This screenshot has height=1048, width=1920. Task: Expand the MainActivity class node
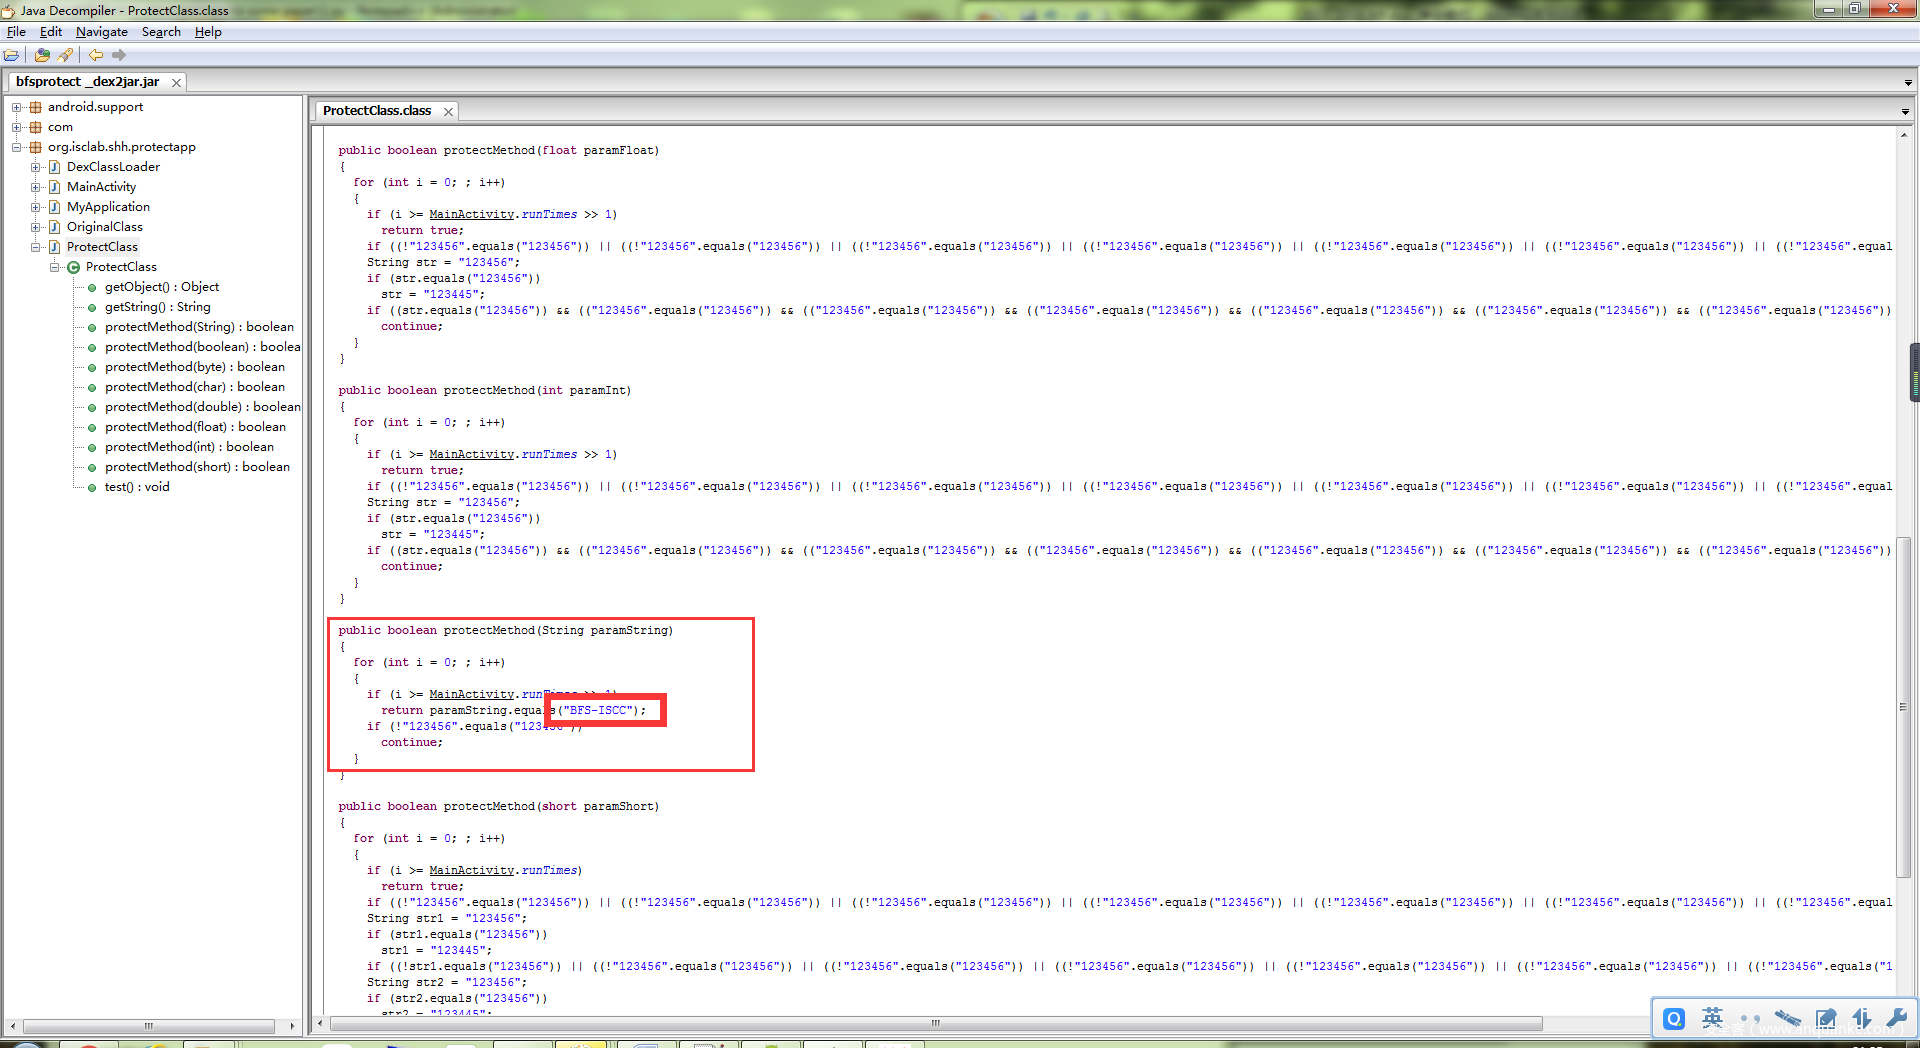[x=35, y=187]
